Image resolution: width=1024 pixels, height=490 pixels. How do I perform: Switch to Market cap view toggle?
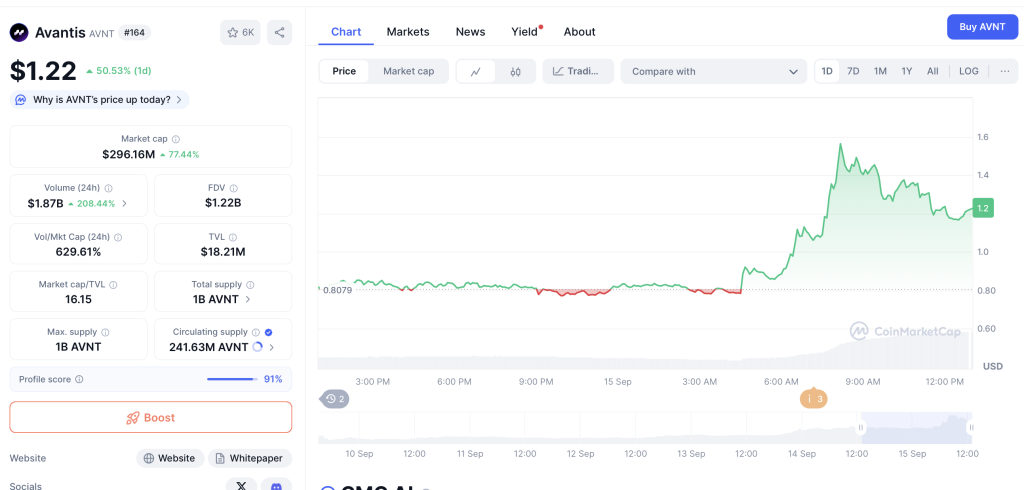click(408, 71)
